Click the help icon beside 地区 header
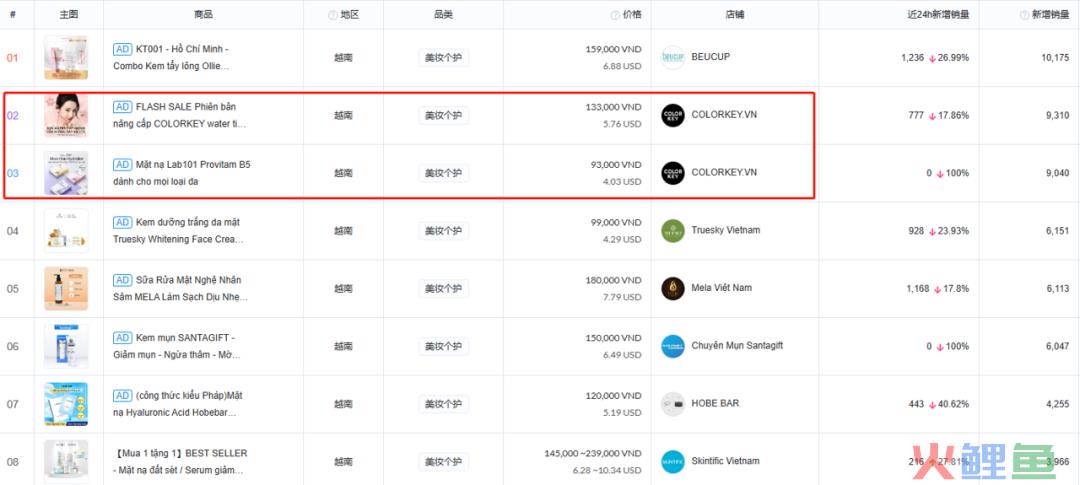This screenshot has height=485, width=1080. point(333,15)
